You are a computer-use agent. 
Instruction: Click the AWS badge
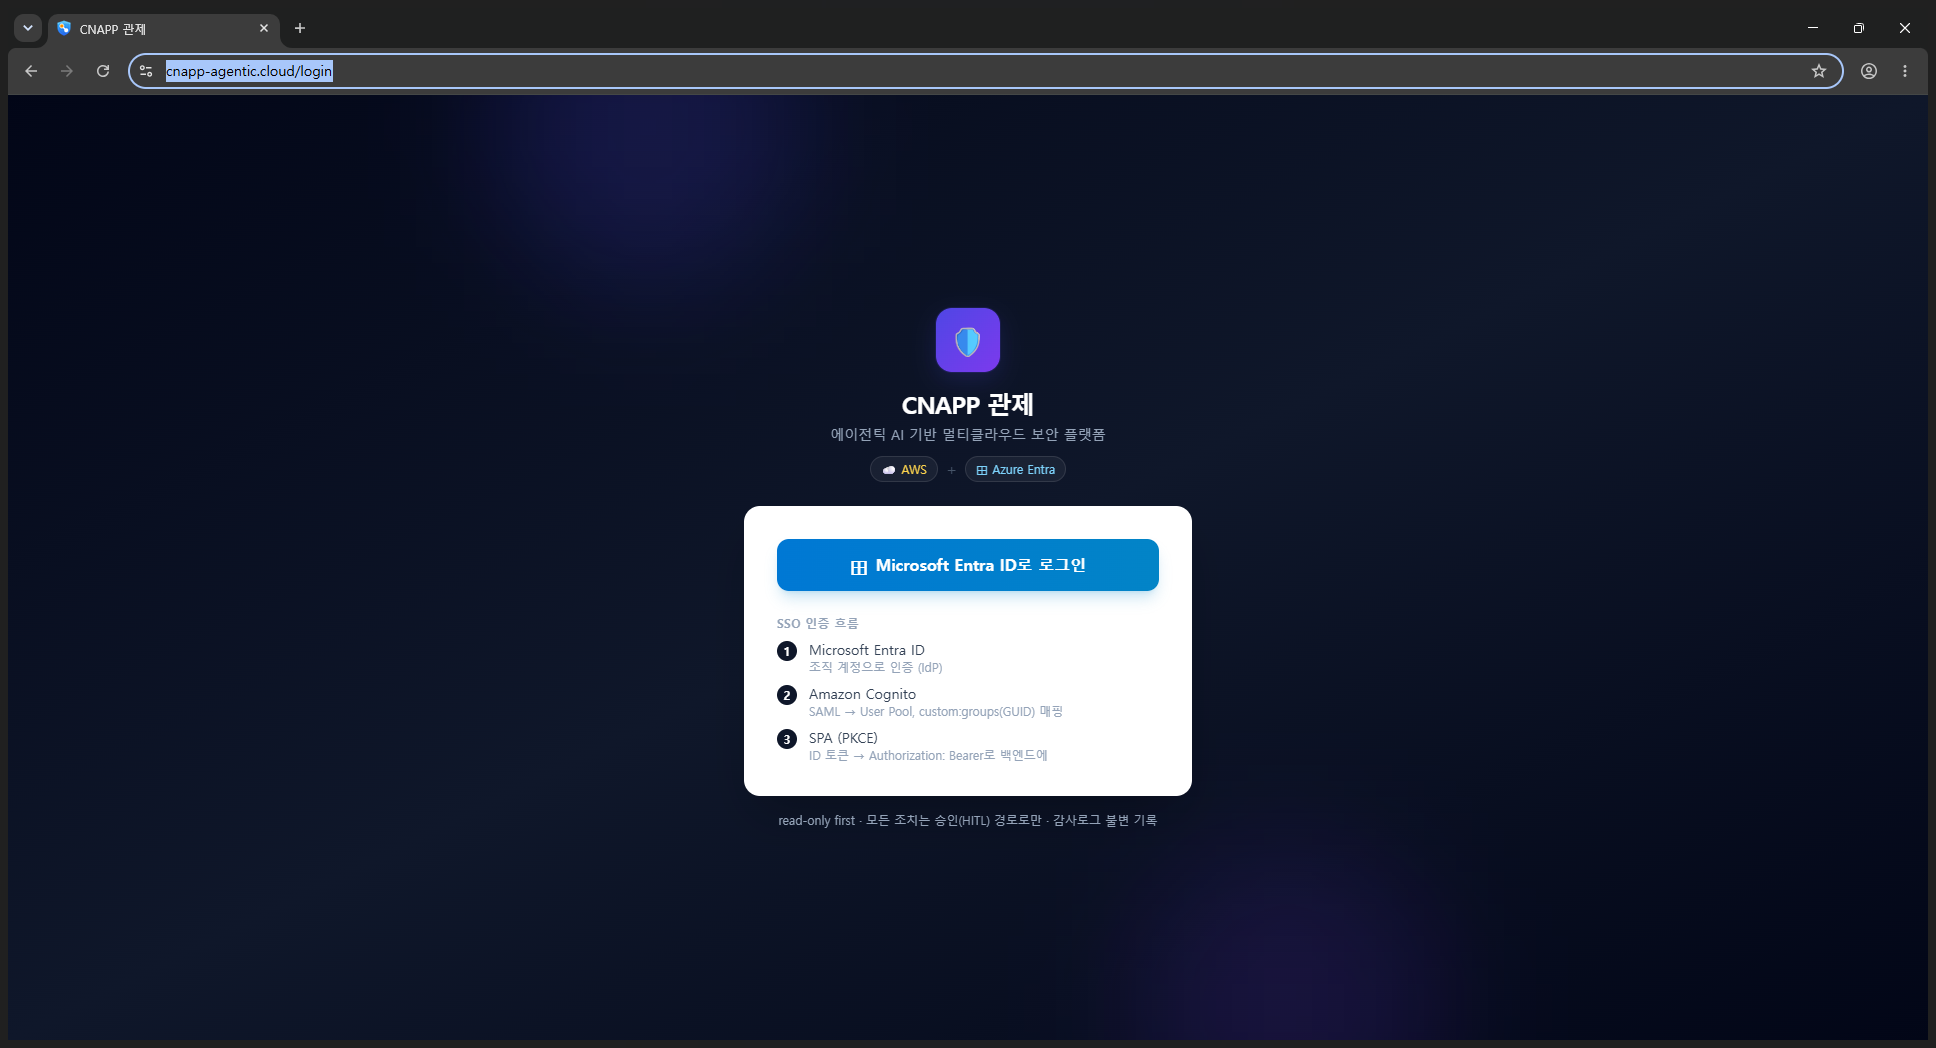pyautogui.click(x=904, y=470)
